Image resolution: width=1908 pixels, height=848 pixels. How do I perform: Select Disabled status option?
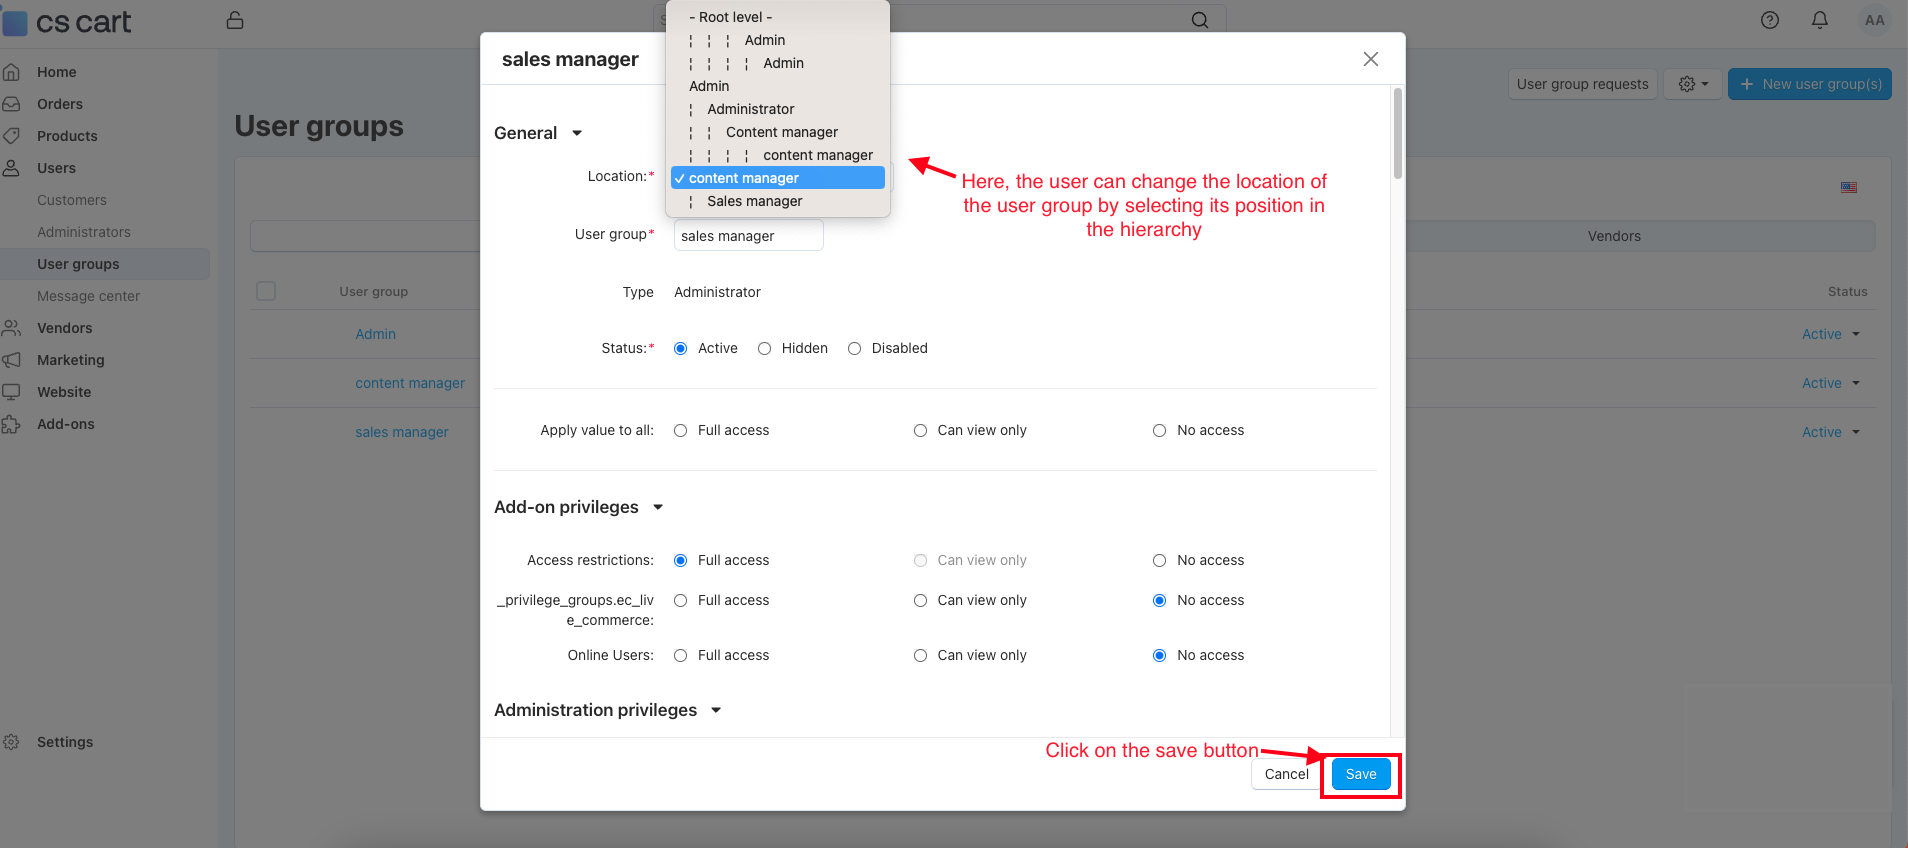(854, 348)
